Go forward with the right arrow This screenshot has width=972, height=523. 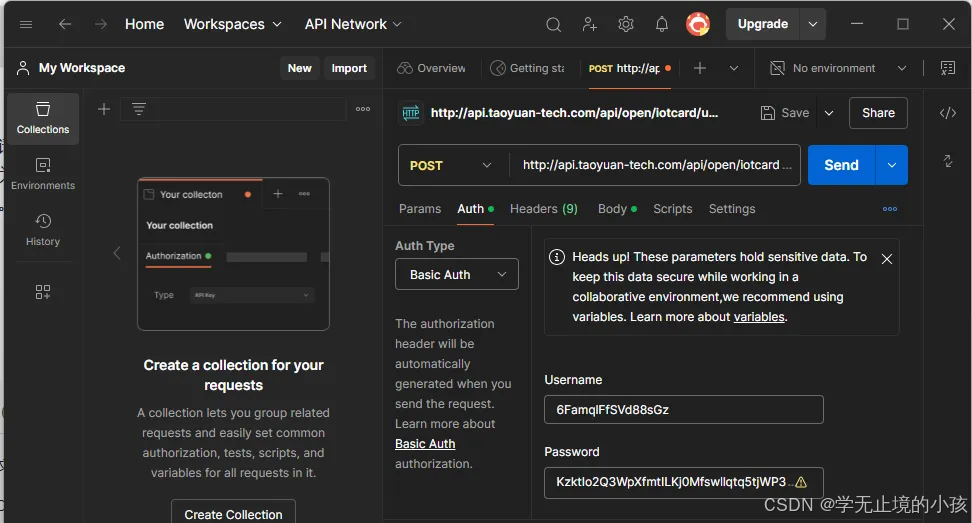100,24
